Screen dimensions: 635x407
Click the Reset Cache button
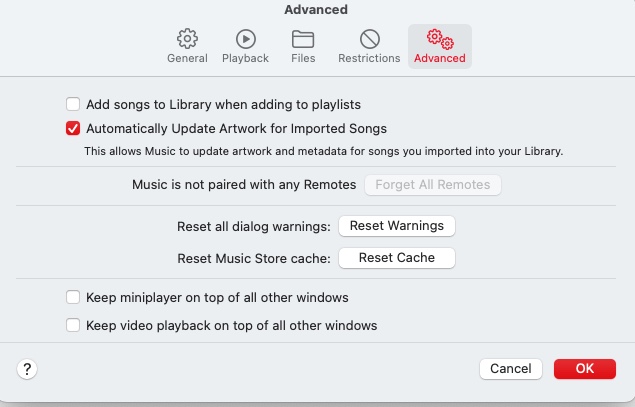coord(397,258)
